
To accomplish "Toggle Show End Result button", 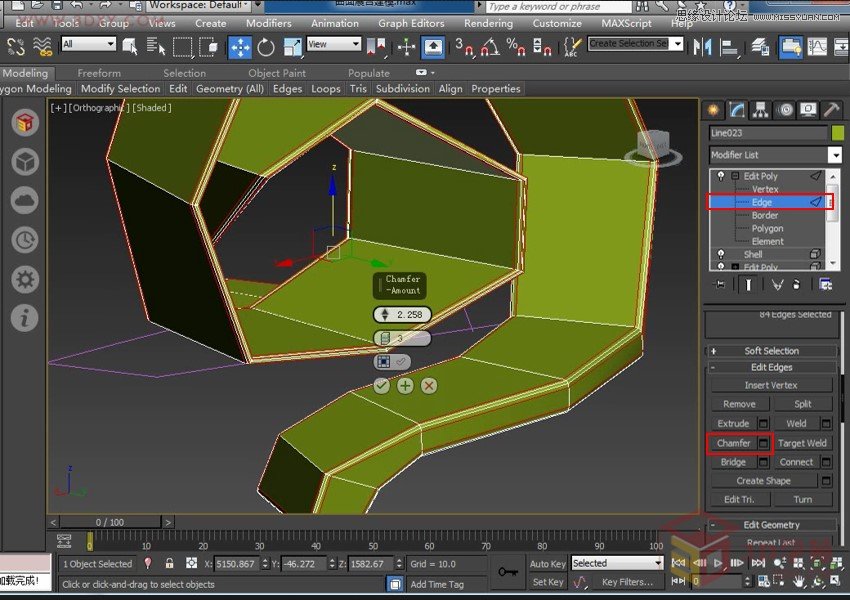I will pyautogui.click(x=748, y=285).
